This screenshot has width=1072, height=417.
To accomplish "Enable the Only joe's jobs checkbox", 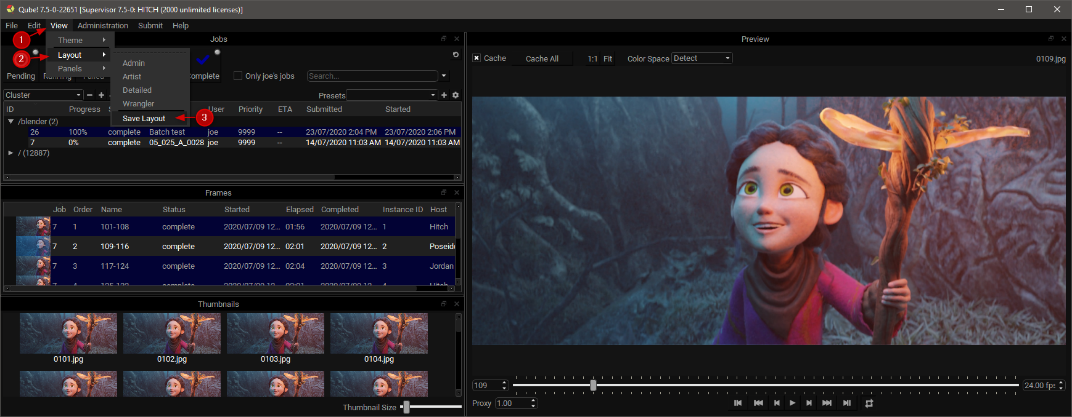I will coord(238,76).
